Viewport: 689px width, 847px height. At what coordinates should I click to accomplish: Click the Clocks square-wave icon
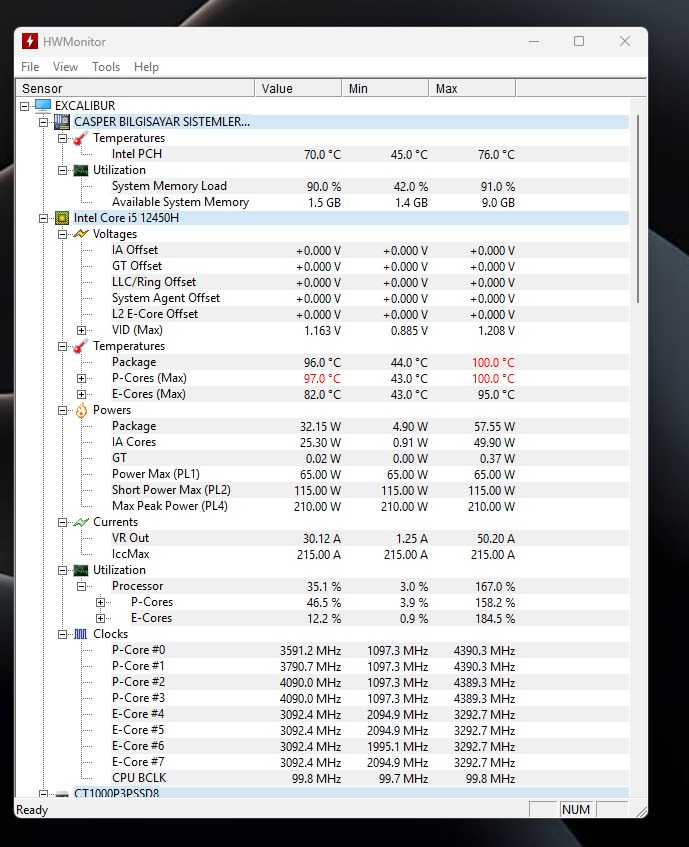pyautogui.click(x=80, y=634)
